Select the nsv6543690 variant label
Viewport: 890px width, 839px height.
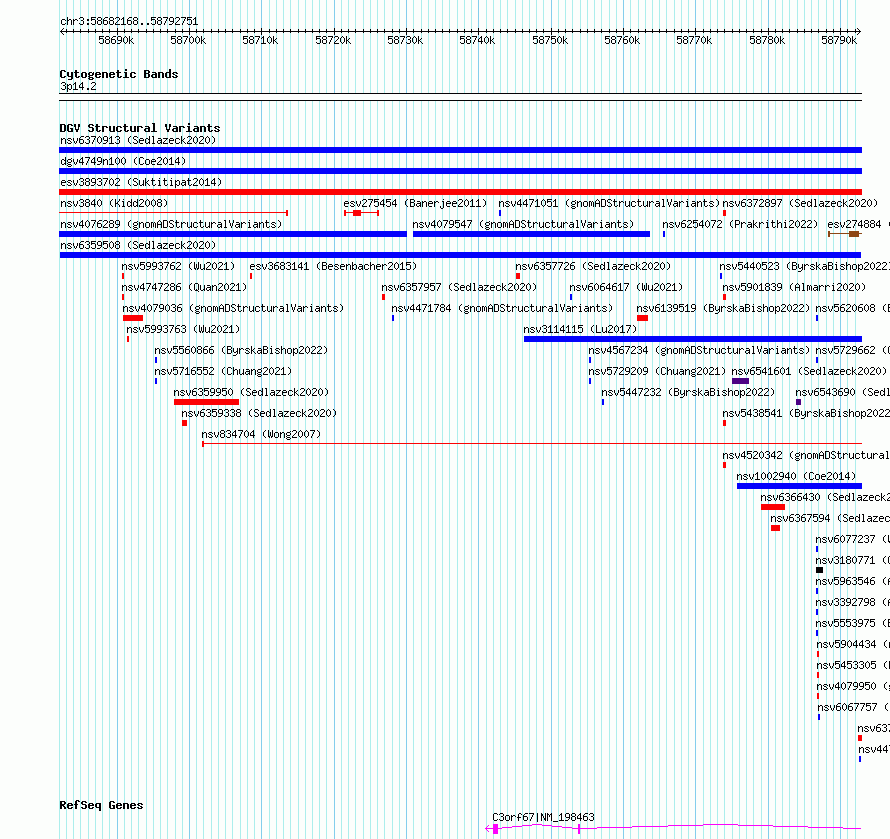(842, 392)
